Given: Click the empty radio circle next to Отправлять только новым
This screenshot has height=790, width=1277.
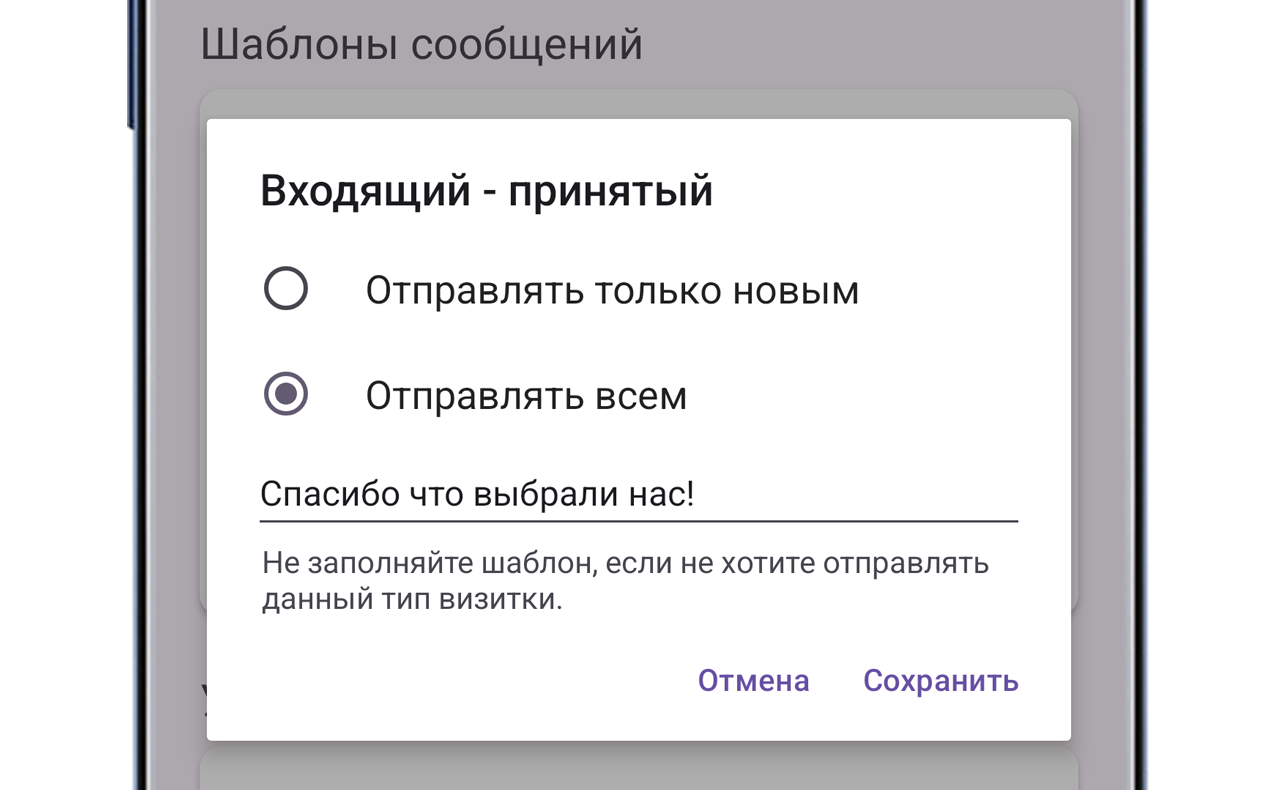Looking at the screenshot, I should click(x=285, y=290).
